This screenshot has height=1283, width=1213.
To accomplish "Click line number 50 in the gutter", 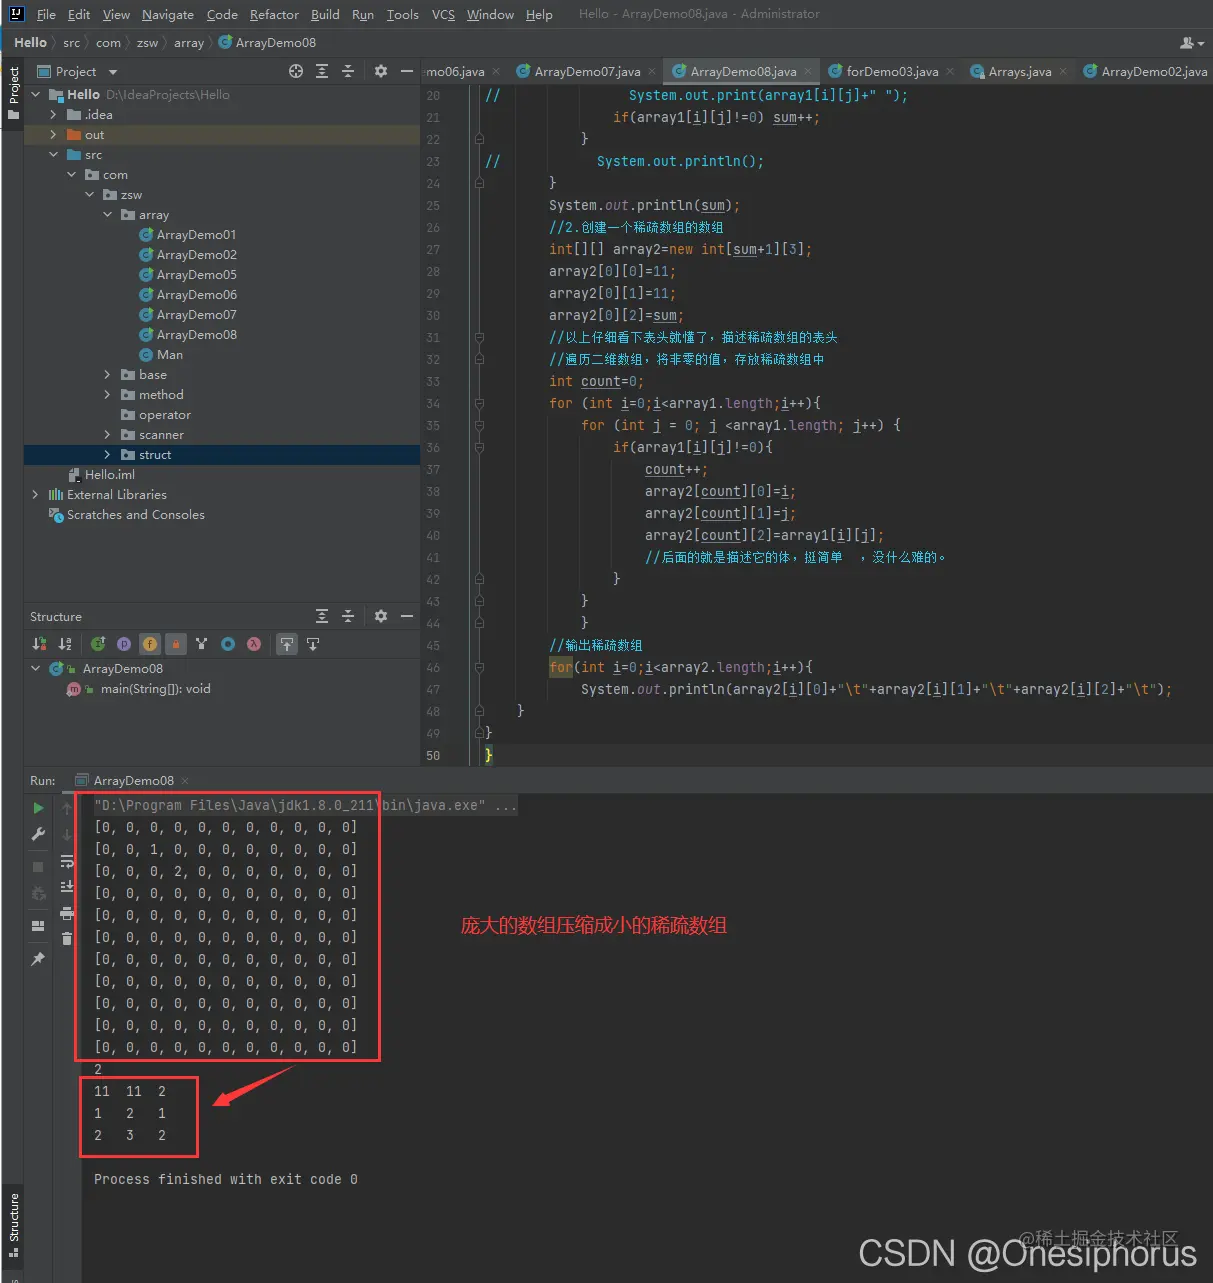I will [433, 756].
